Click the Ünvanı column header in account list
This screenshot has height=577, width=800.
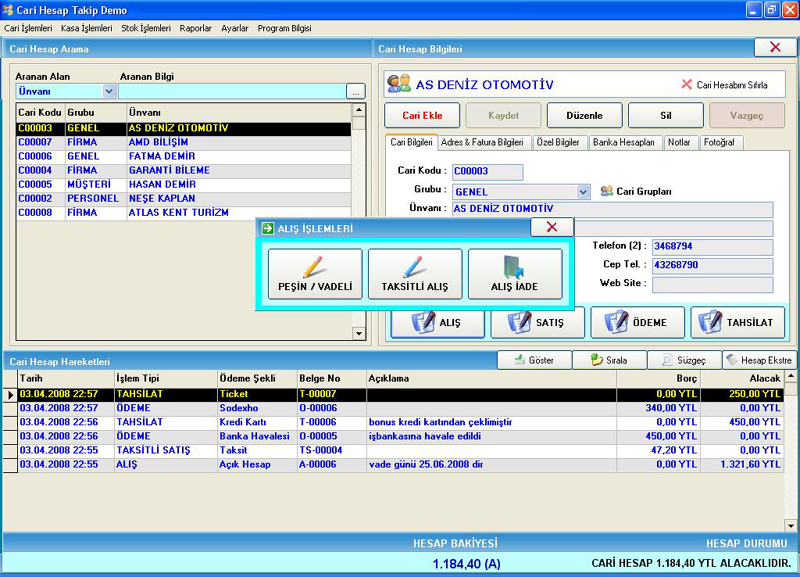coord(239,112)
